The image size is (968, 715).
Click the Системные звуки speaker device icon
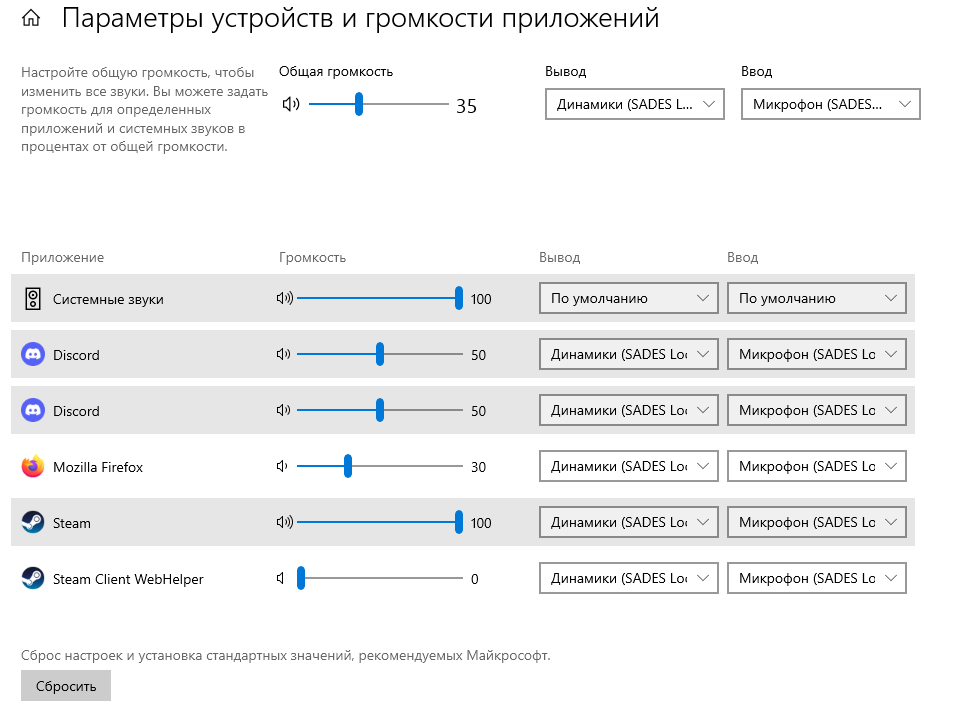pyautogui.click(x=33, y=299)
